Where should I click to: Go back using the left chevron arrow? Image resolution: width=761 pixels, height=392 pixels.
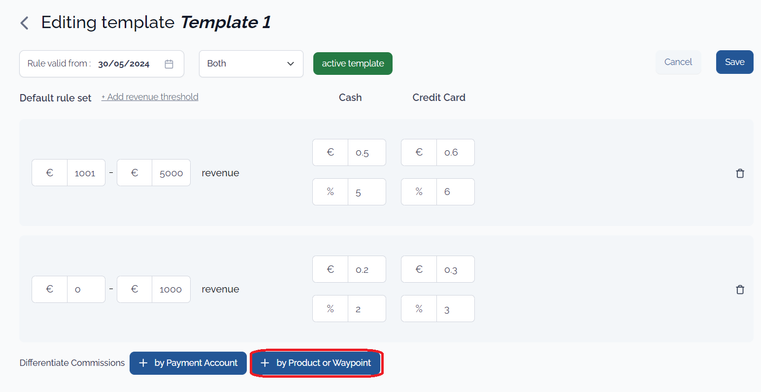pos(24,23)
